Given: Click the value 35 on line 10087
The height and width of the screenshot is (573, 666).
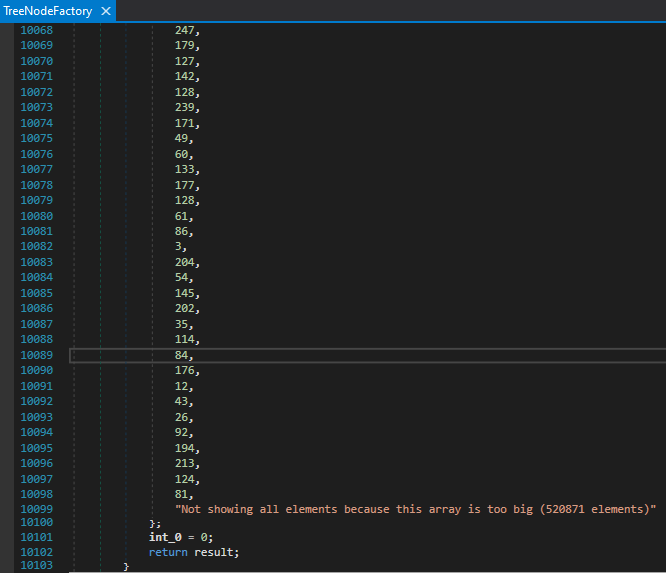Looking at the screenshot, I should 181,324.
